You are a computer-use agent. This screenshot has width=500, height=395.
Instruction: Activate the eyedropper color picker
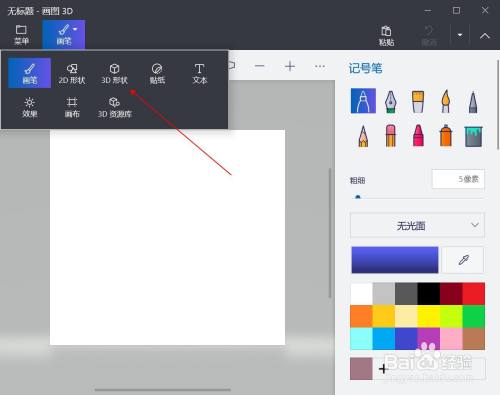click(463, 260)
